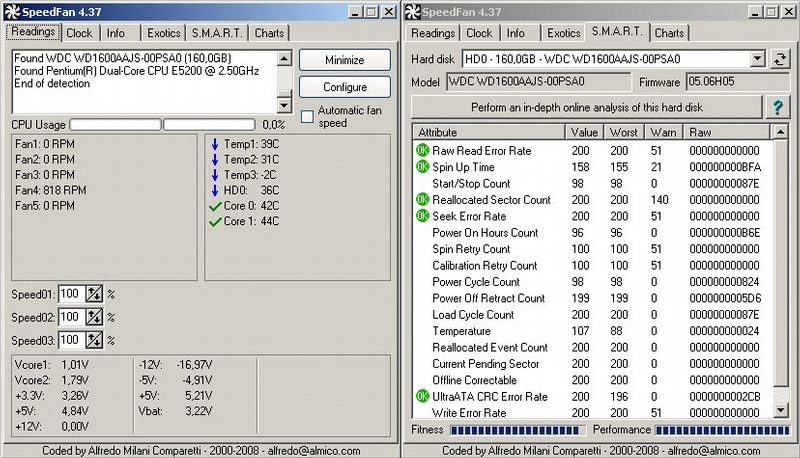Select the Current Pending Sector row
800x458 pixels.
coord(593,364)
